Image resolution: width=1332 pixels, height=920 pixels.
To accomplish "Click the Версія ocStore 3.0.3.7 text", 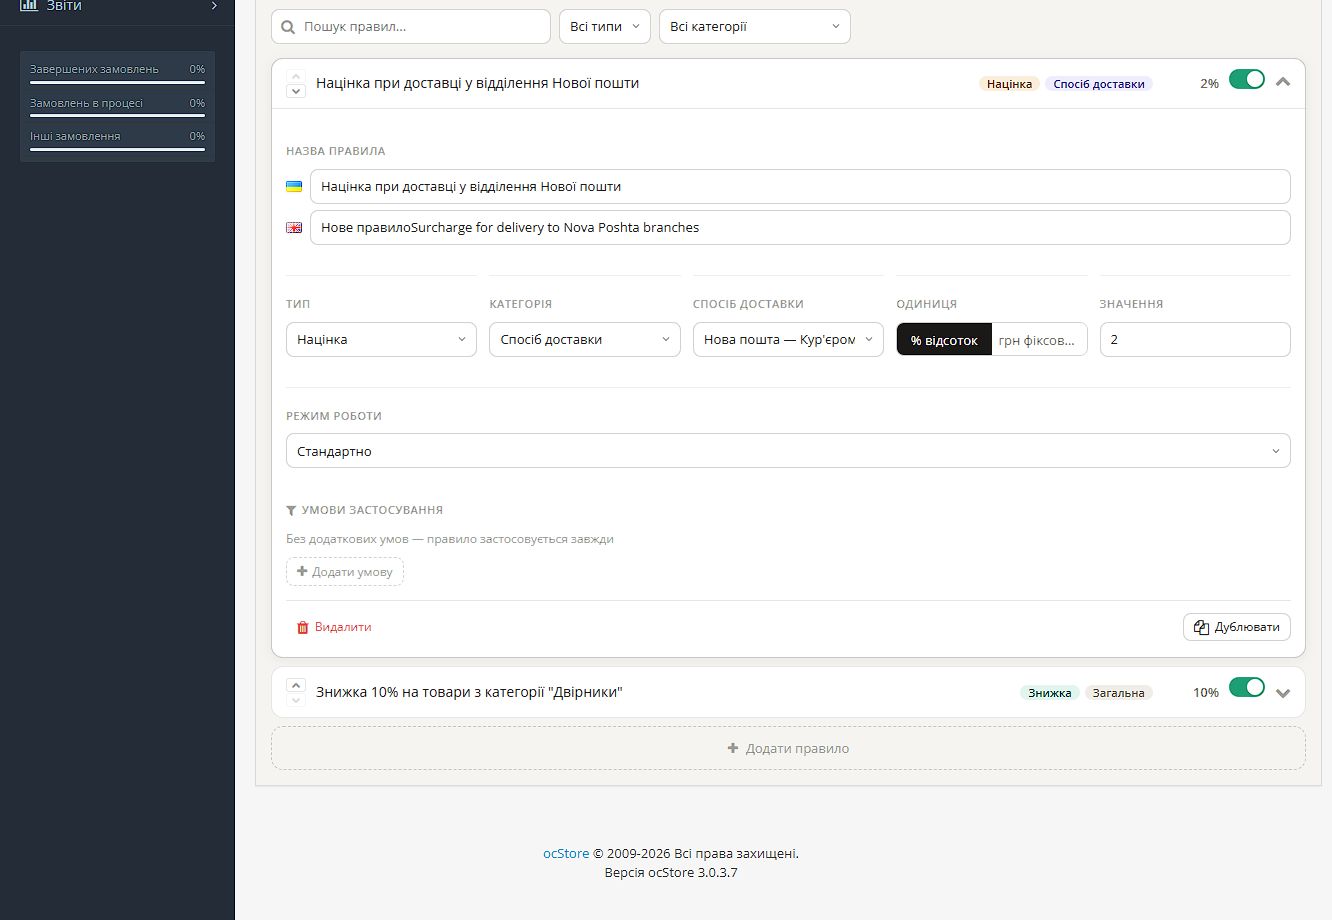I will click(671, 872).
